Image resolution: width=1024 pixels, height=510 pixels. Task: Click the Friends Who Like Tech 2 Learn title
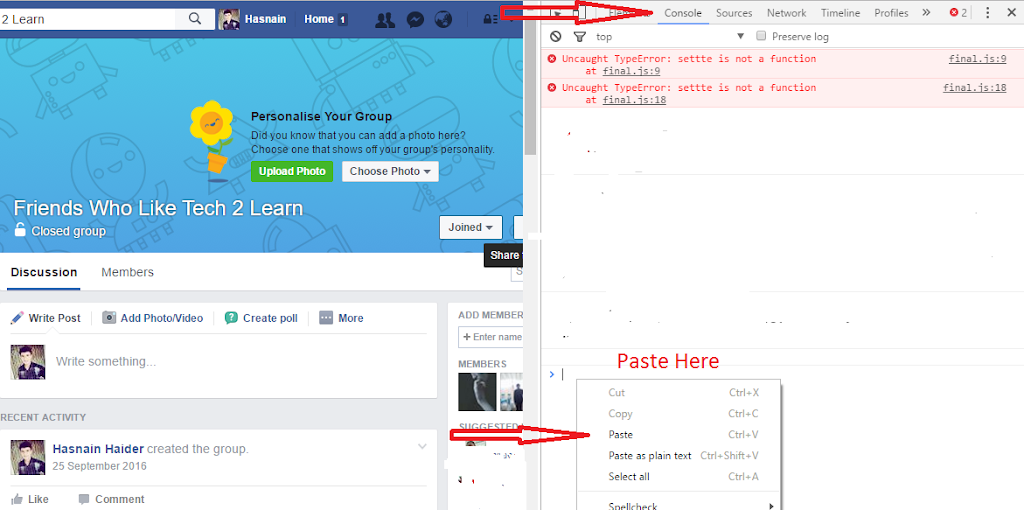[158, 208]
